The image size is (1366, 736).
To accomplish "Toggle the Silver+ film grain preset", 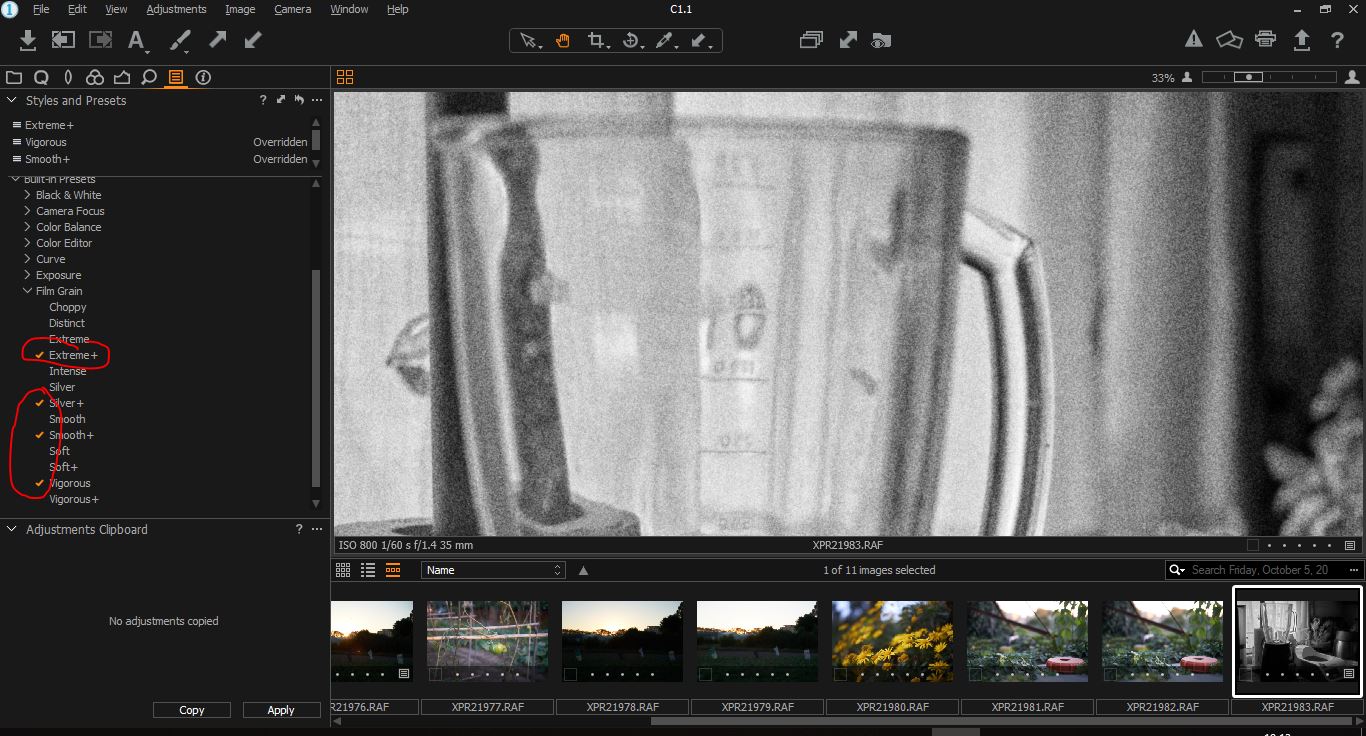I will pyautogui.click(x=66, y=403).
